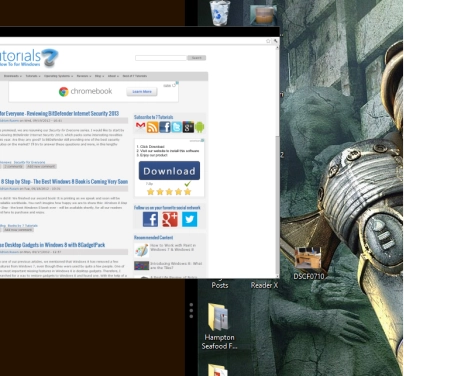Screen dimensions: 468x376
Task: Open the DSCF0710 image on the desktop
Action: [x=309, y=263]
